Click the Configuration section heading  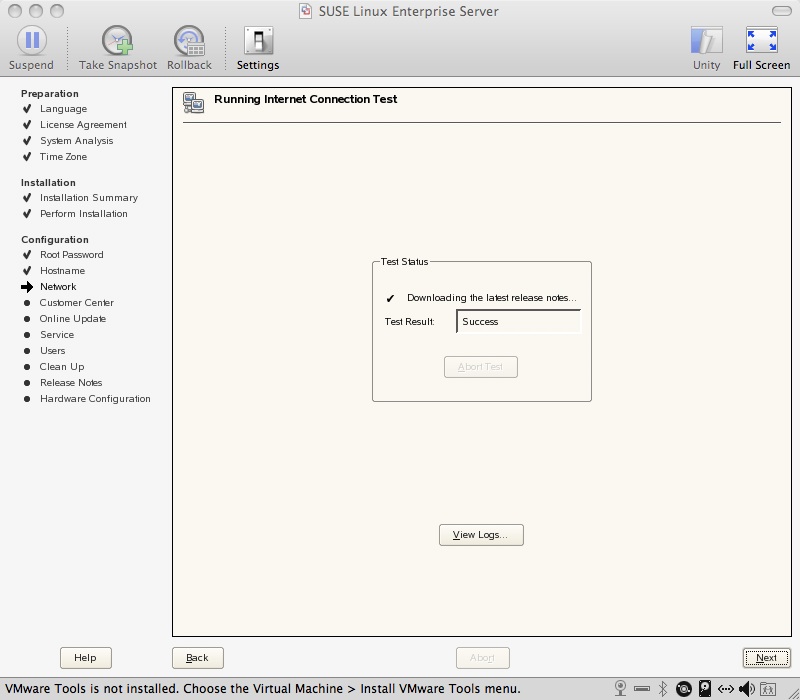[55, 239]
